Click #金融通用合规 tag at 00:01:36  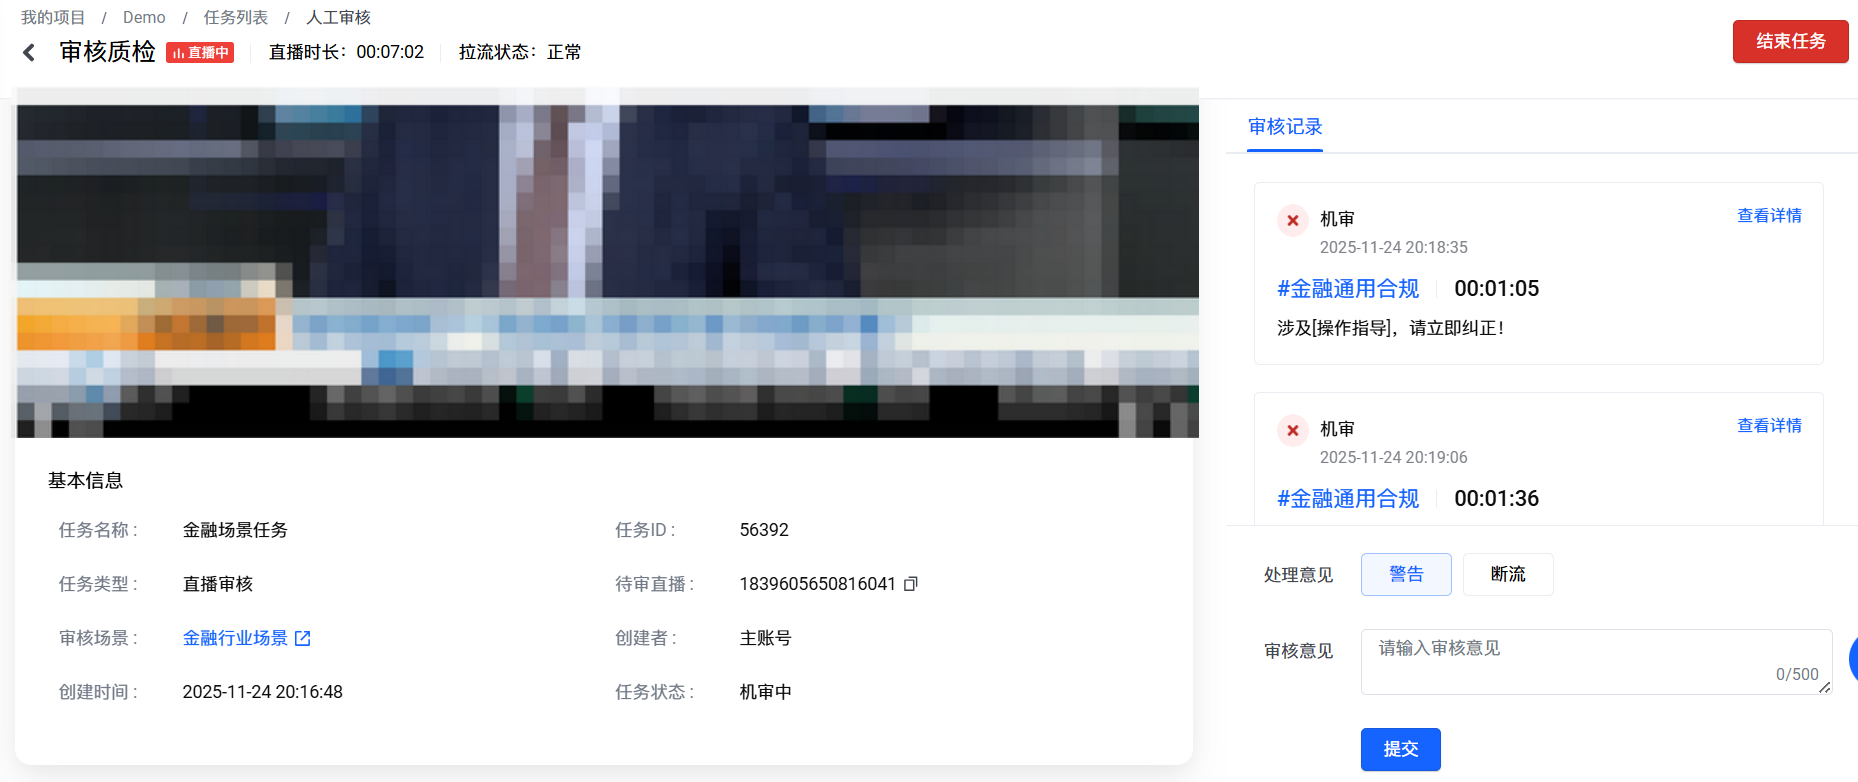(x=1348, y=499)
